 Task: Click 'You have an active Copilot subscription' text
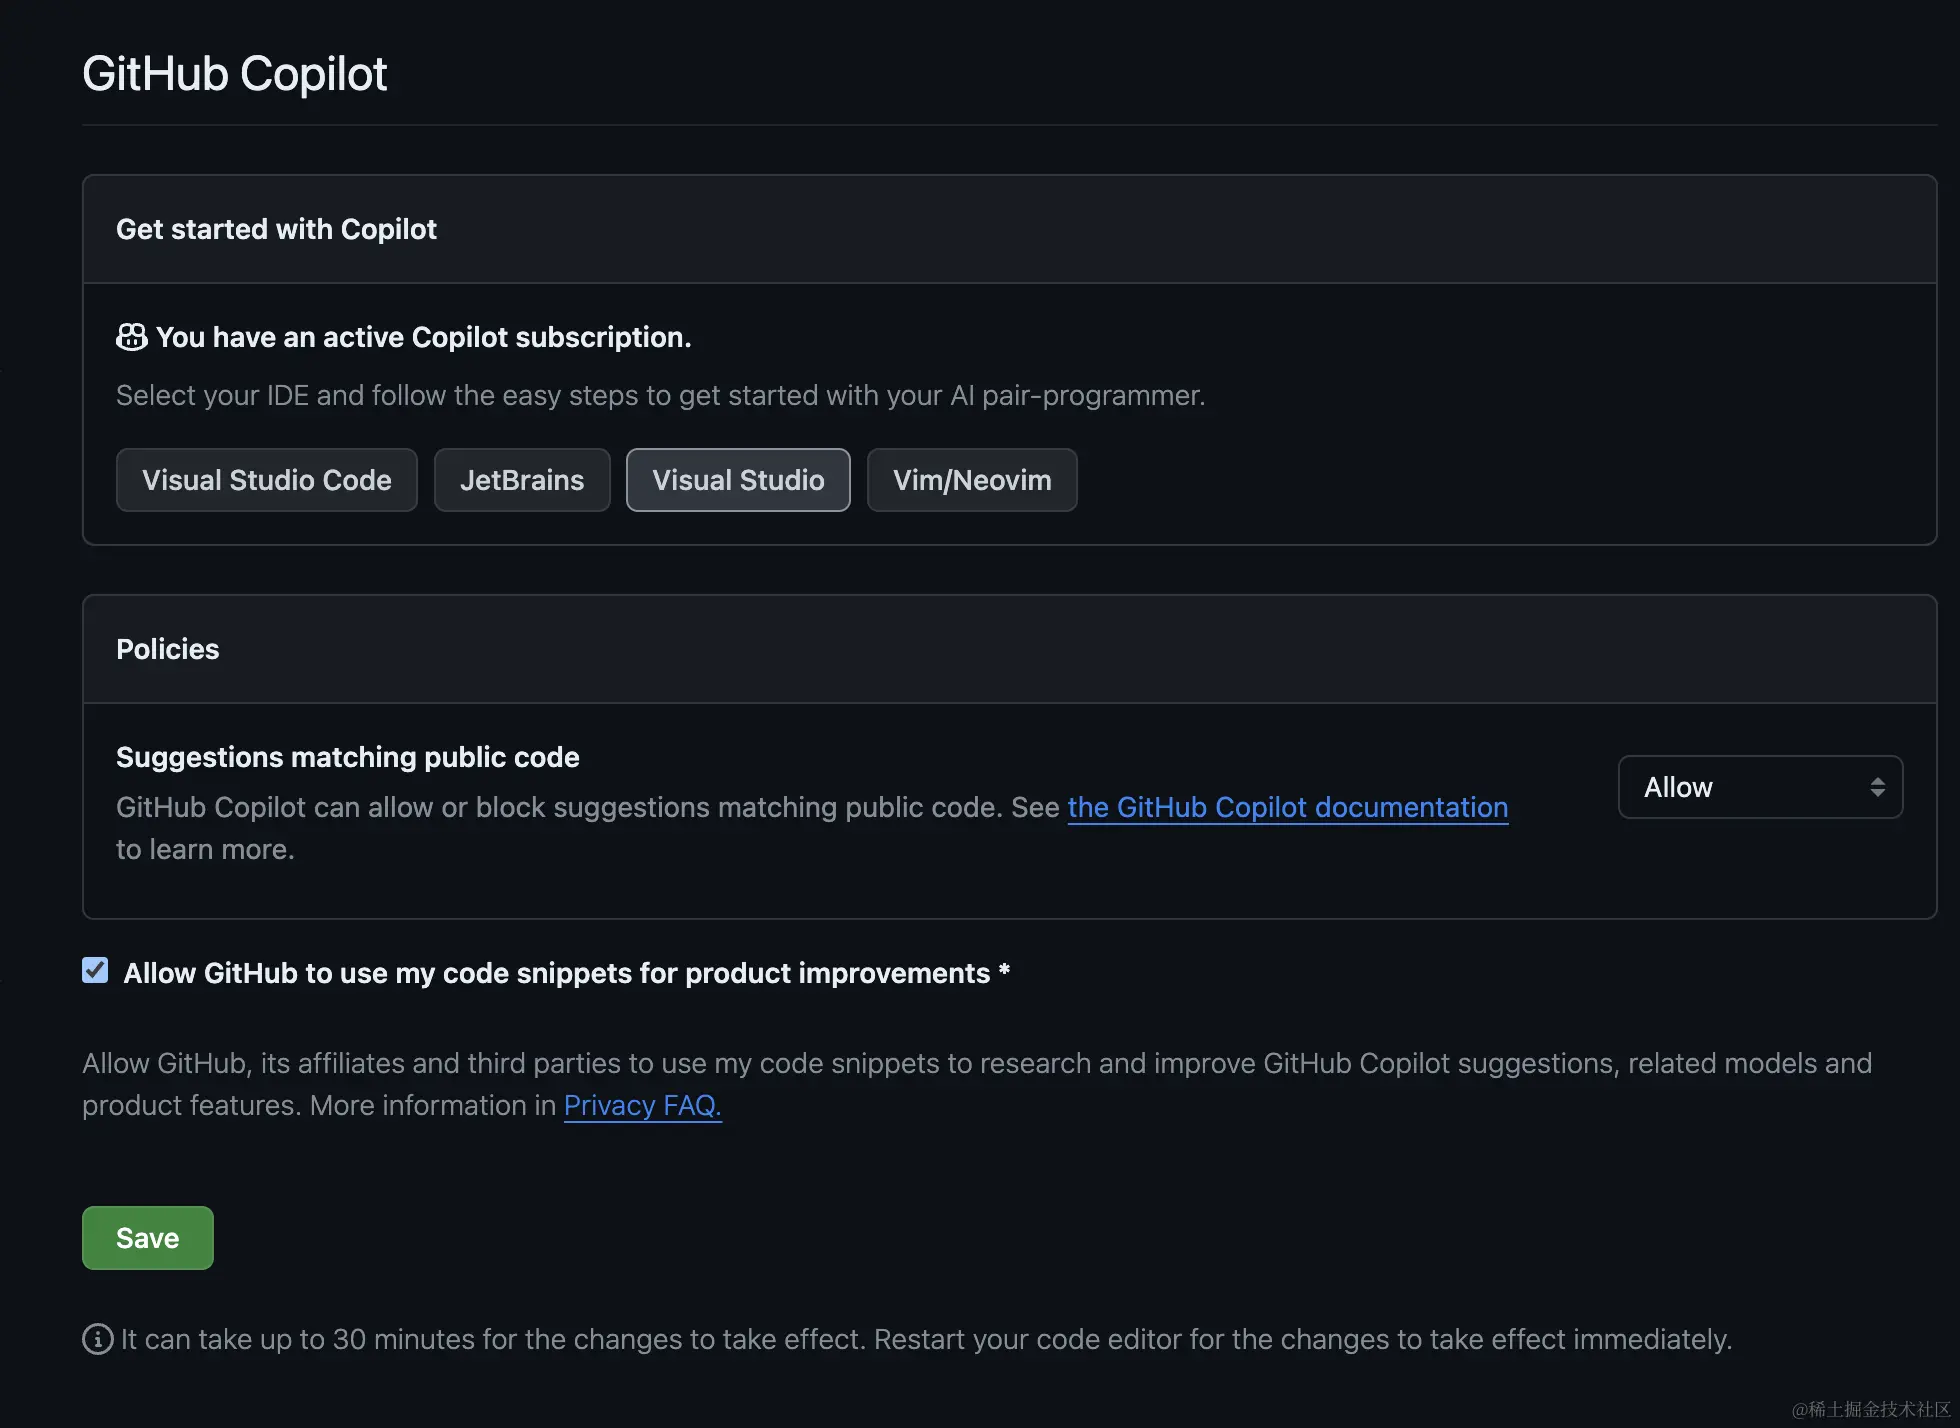[423, 337]
